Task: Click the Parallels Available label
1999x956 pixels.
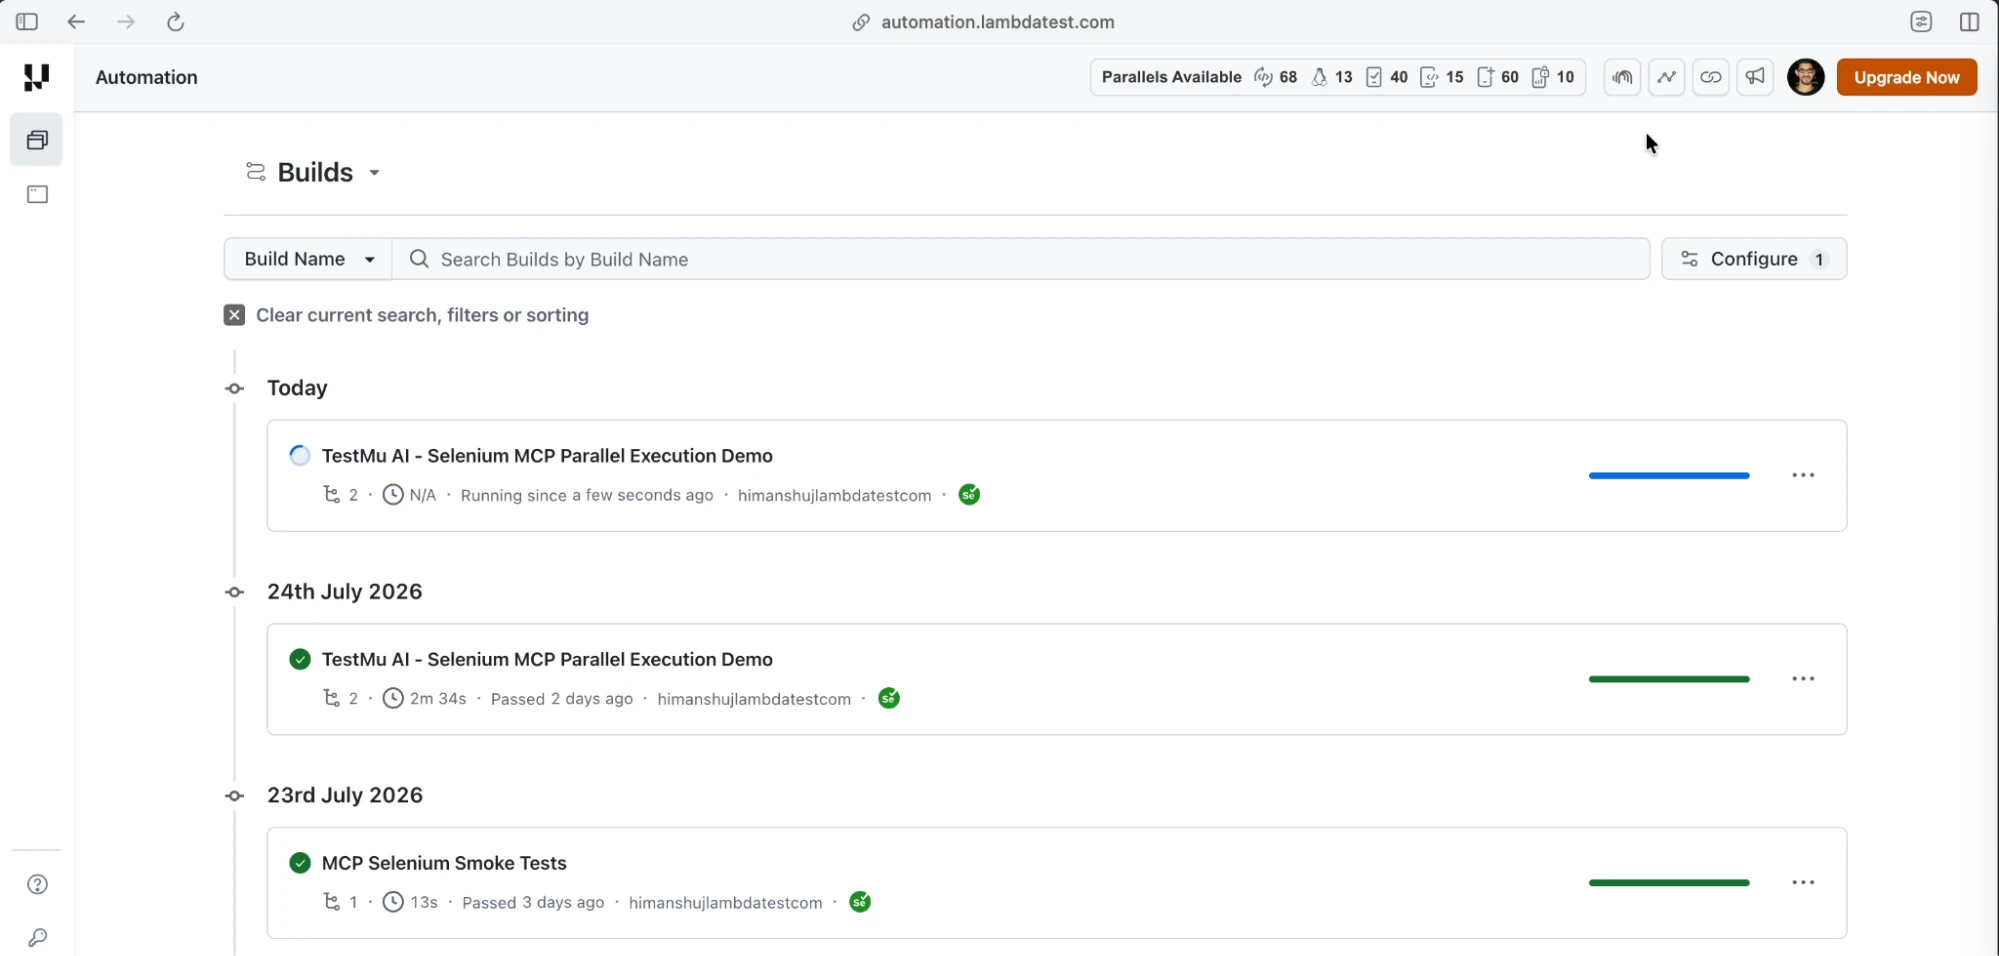Action: coord(1171,77)
